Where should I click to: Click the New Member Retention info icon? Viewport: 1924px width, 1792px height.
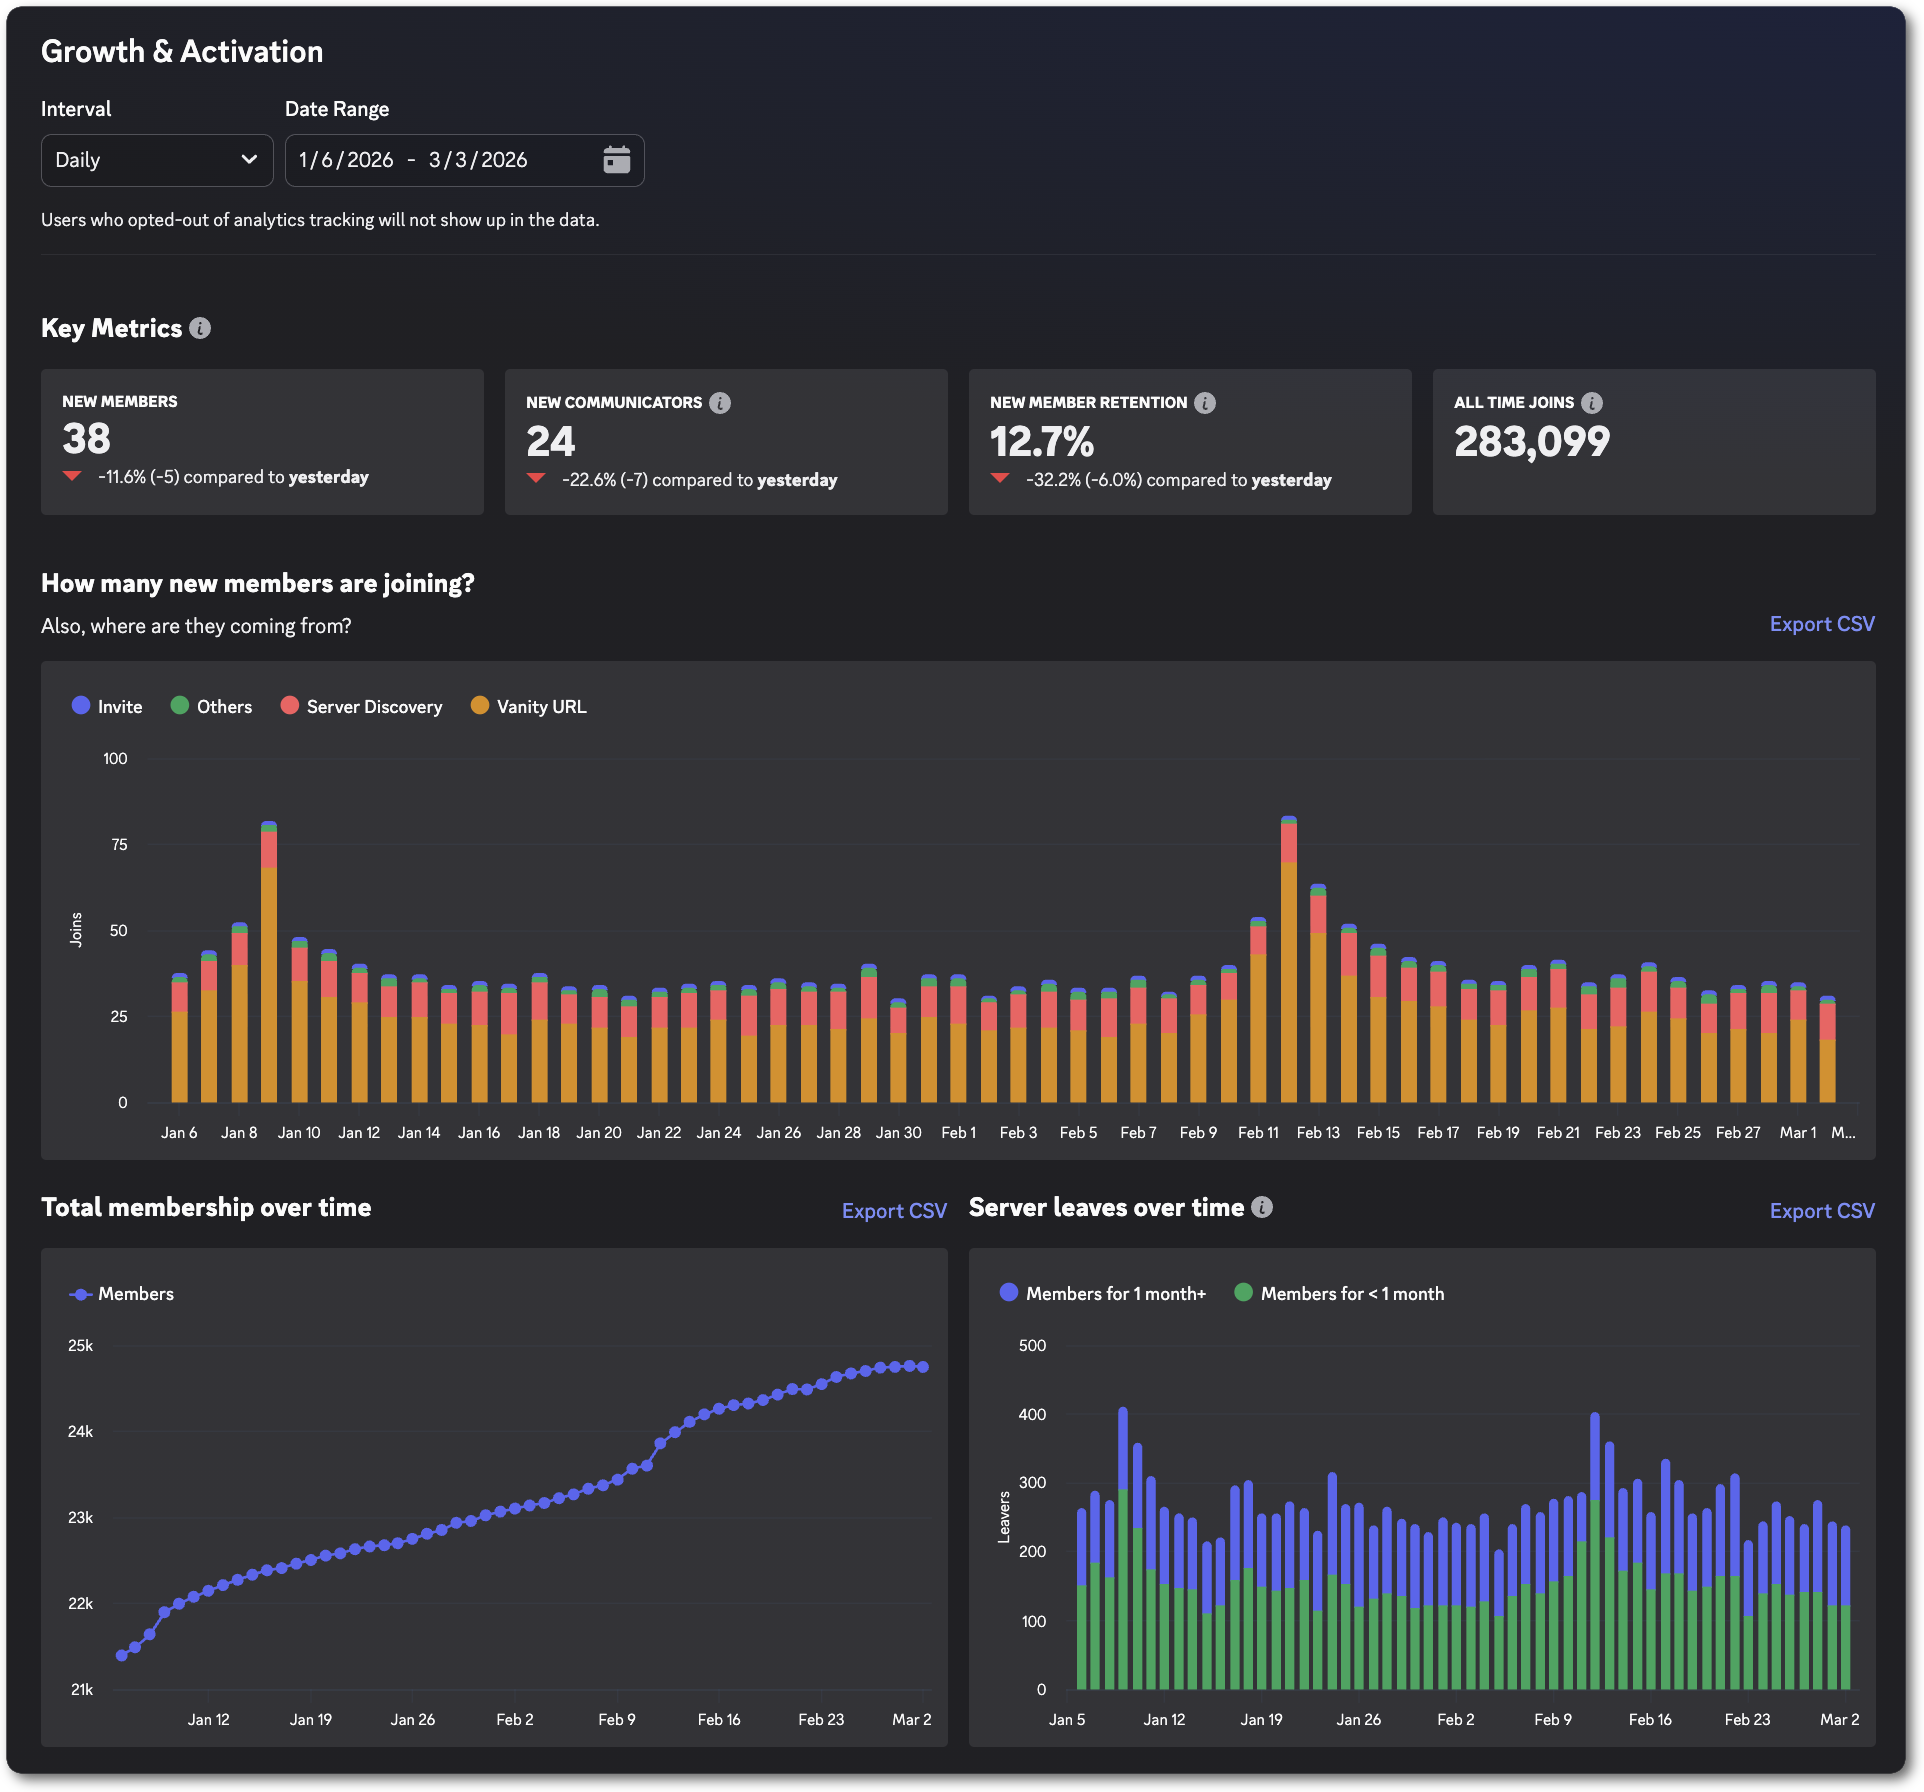1205,402
